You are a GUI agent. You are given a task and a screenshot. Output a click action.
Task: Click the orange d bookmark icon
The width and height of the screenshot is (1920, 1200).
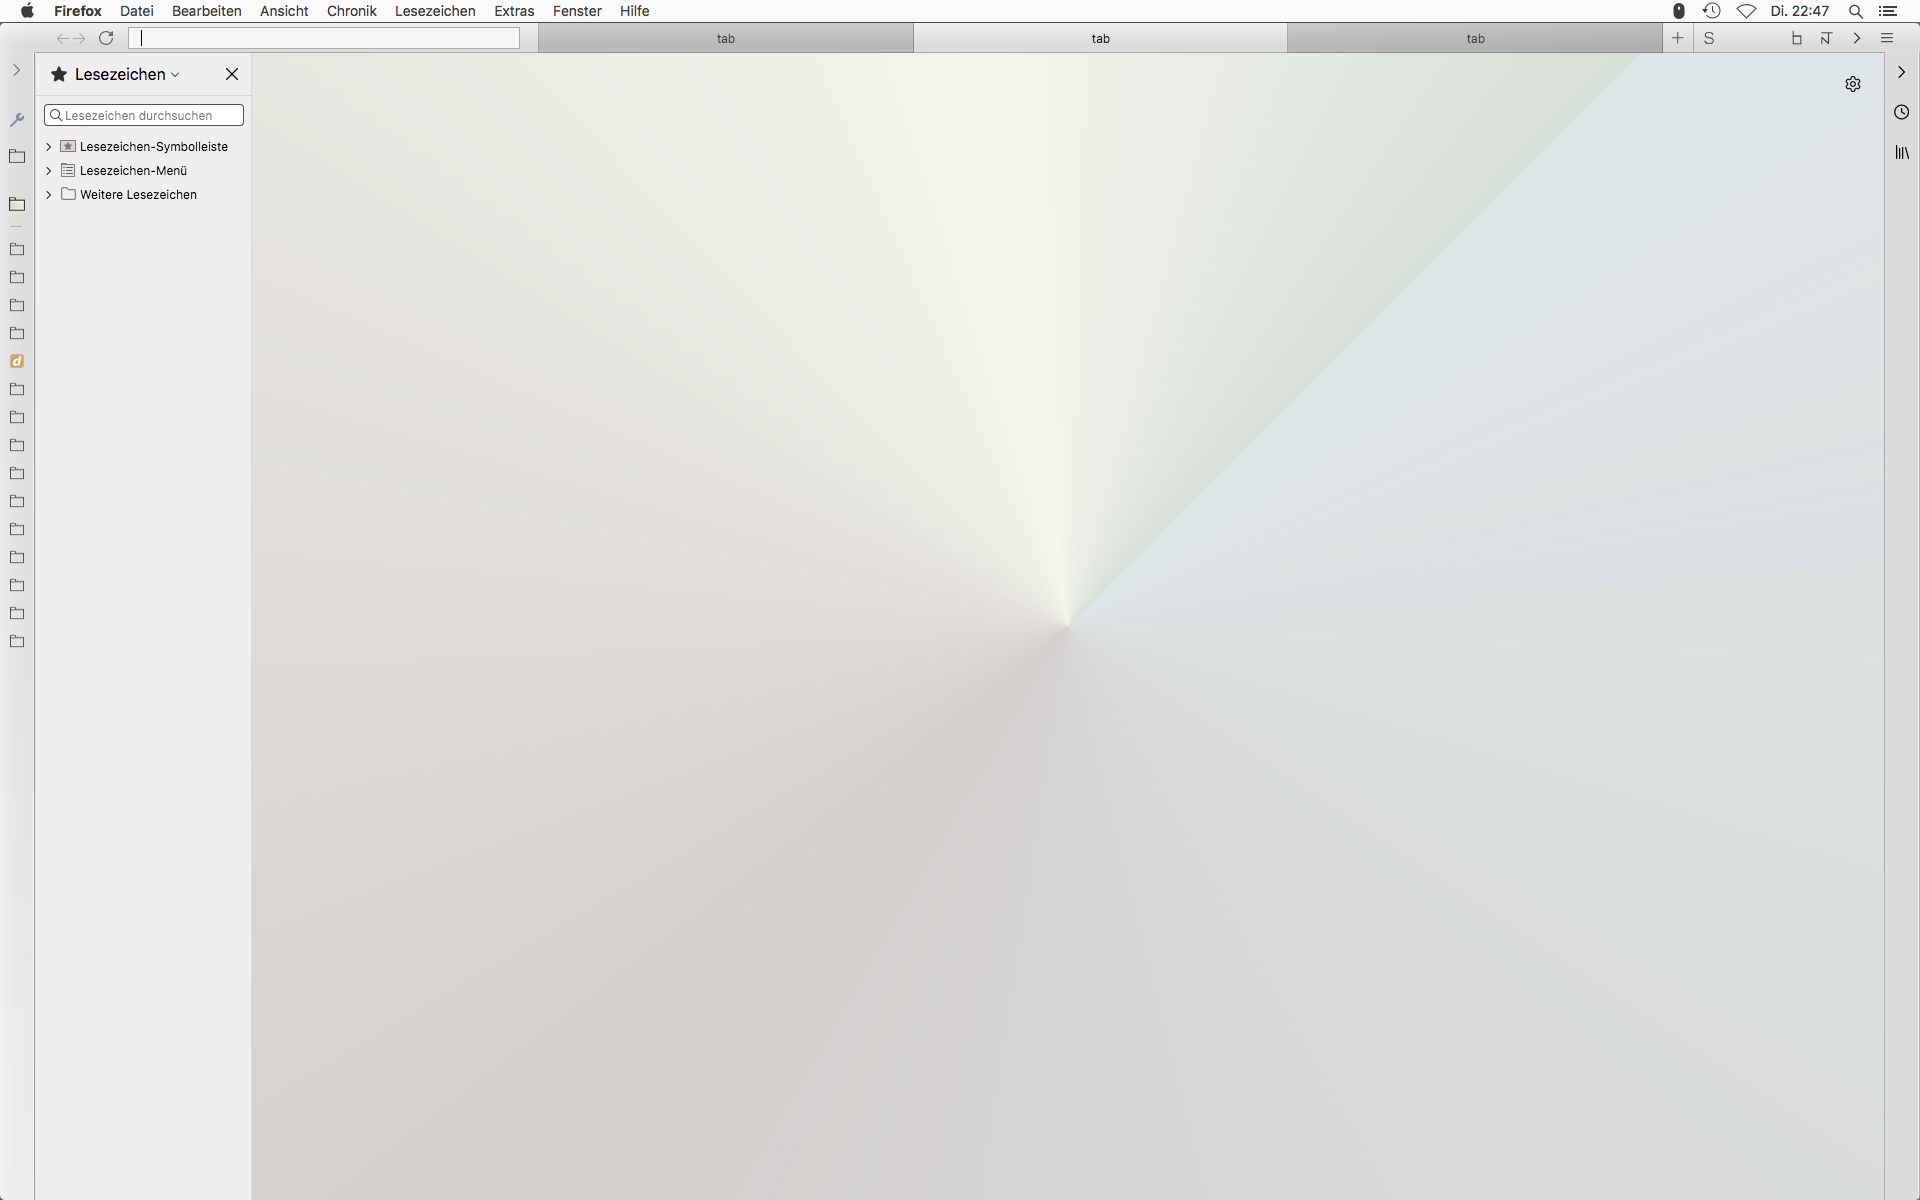[x=17, y=361]
